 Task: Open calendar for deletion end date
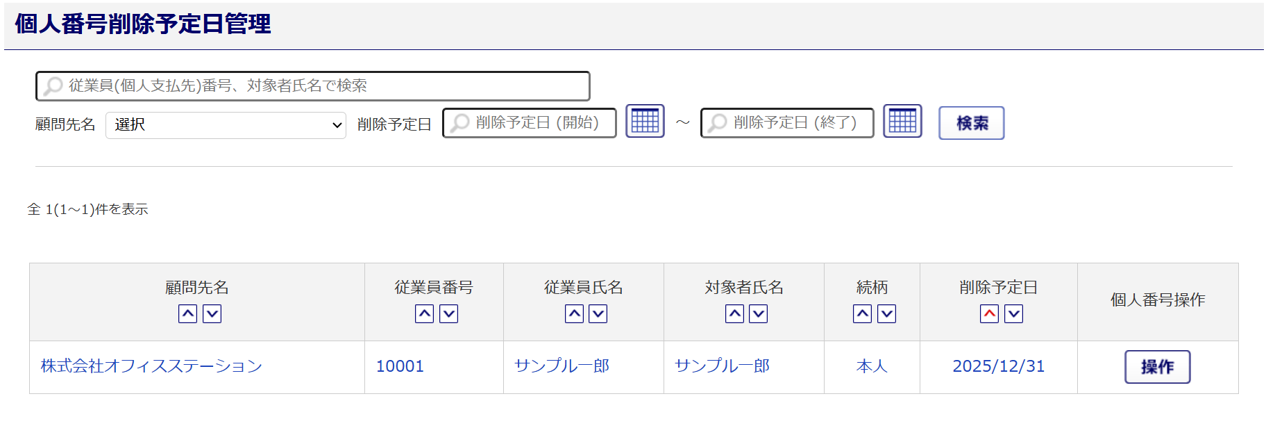coord(902,121)
